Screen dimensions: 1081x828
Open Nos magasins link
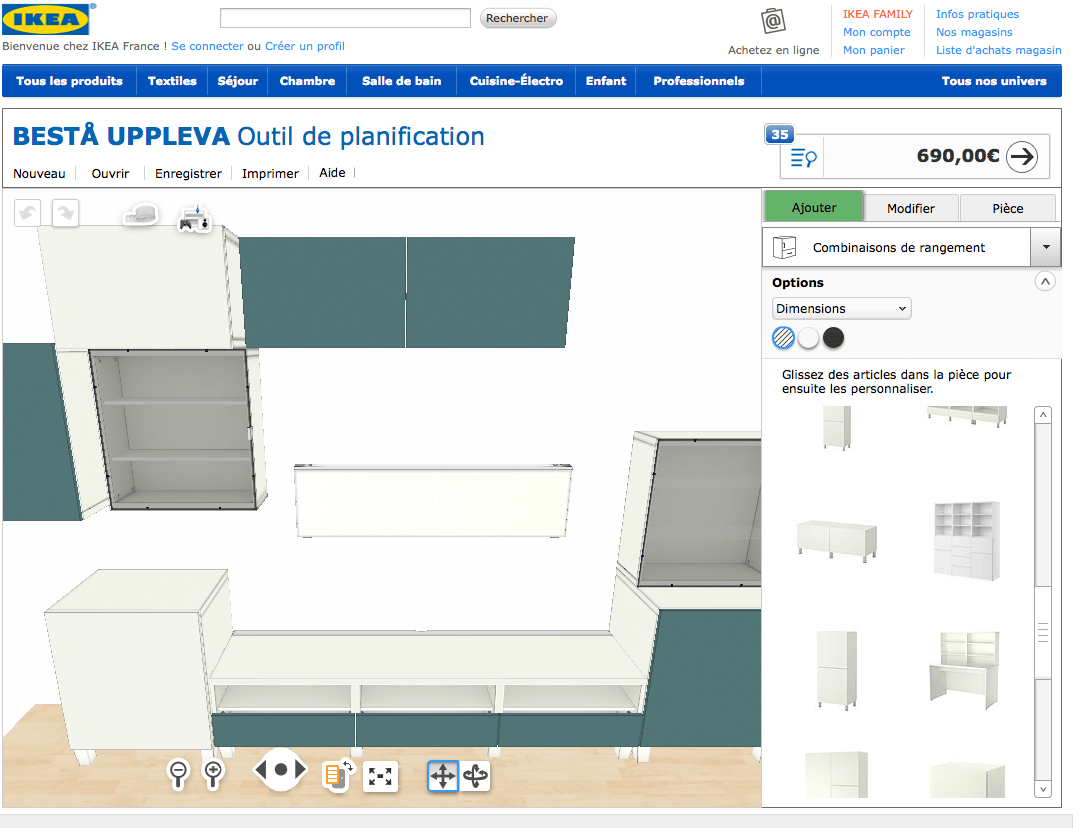pyautogui.click(x=974, y=32)
